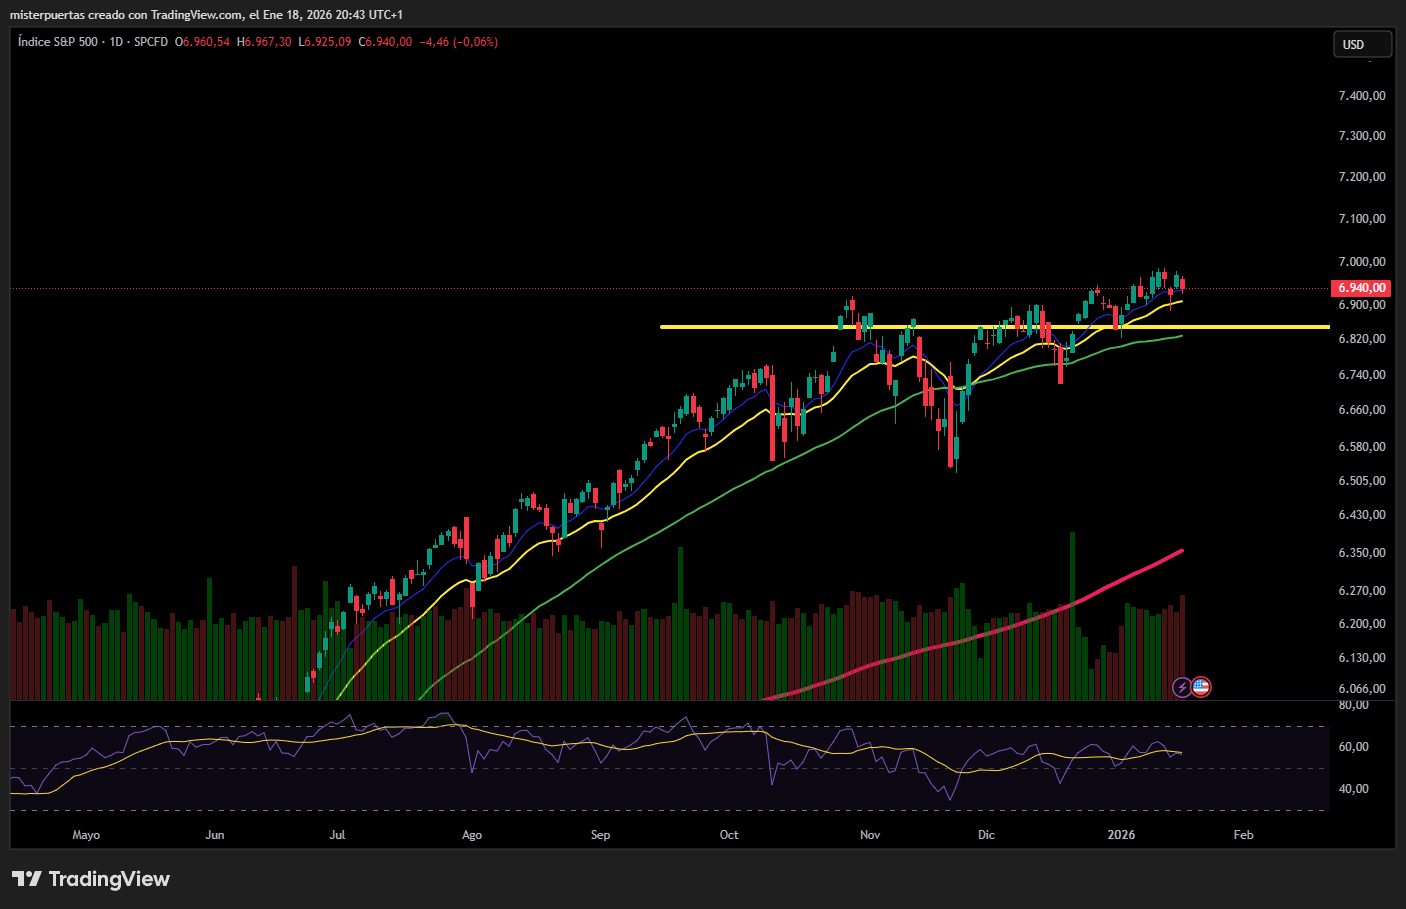The image size is (1406, 909).
Task: Click the red 6.940,00 current price label
Action: click(1362, 288)
